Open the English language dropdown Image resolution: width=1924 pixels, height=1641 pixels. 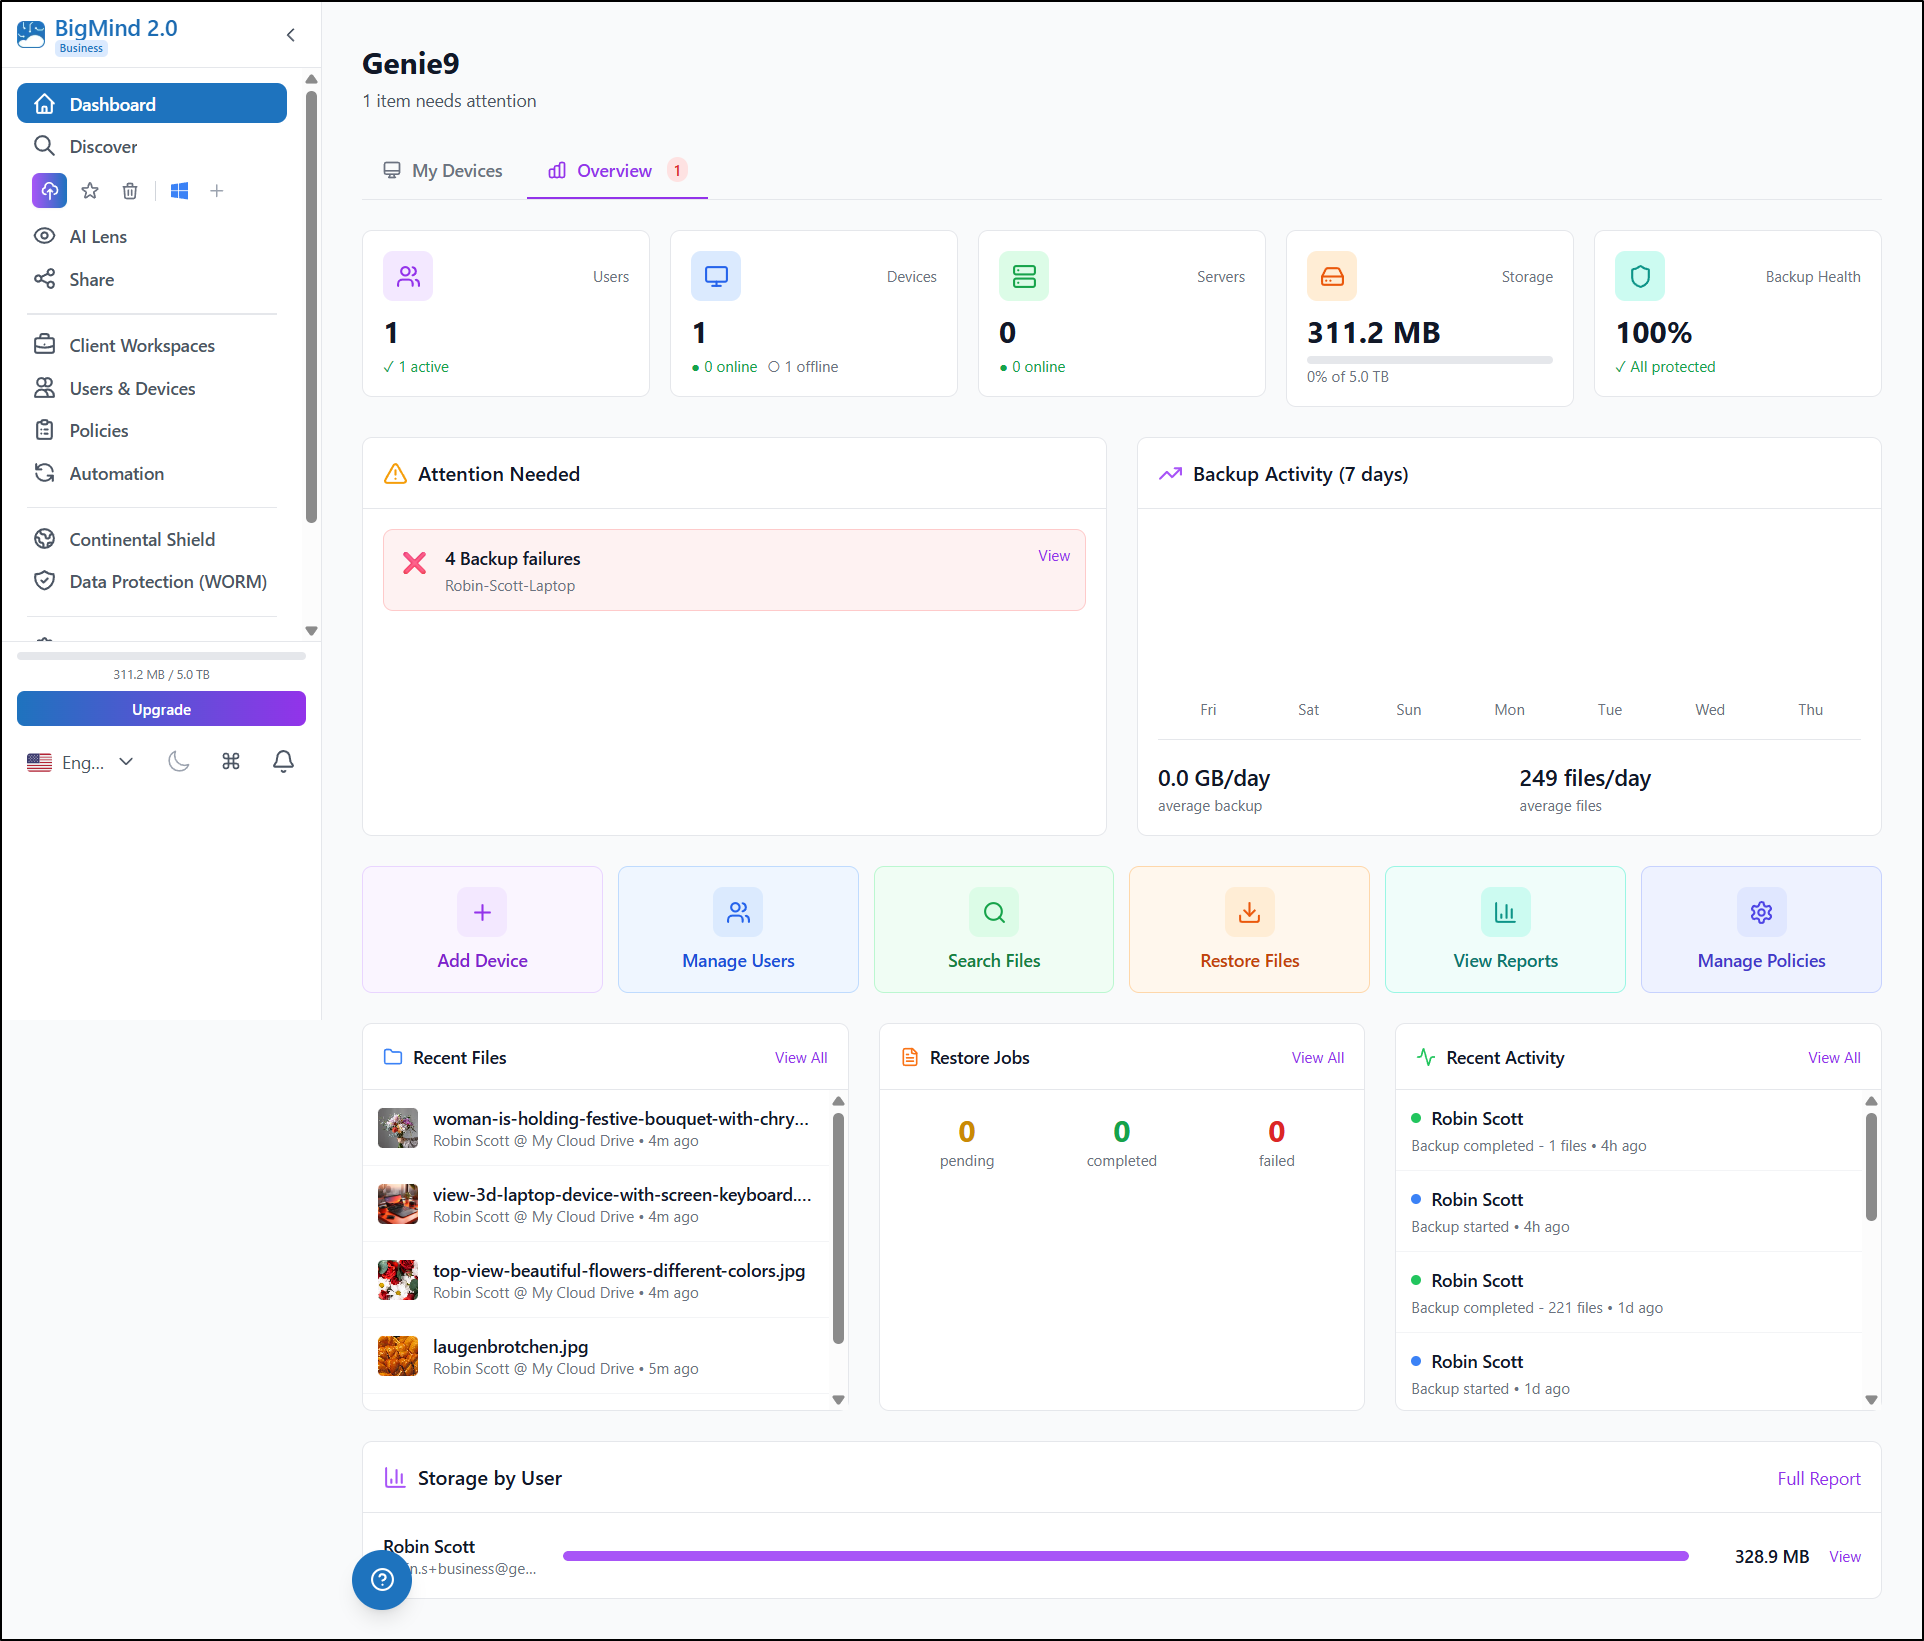pos(80,761)
